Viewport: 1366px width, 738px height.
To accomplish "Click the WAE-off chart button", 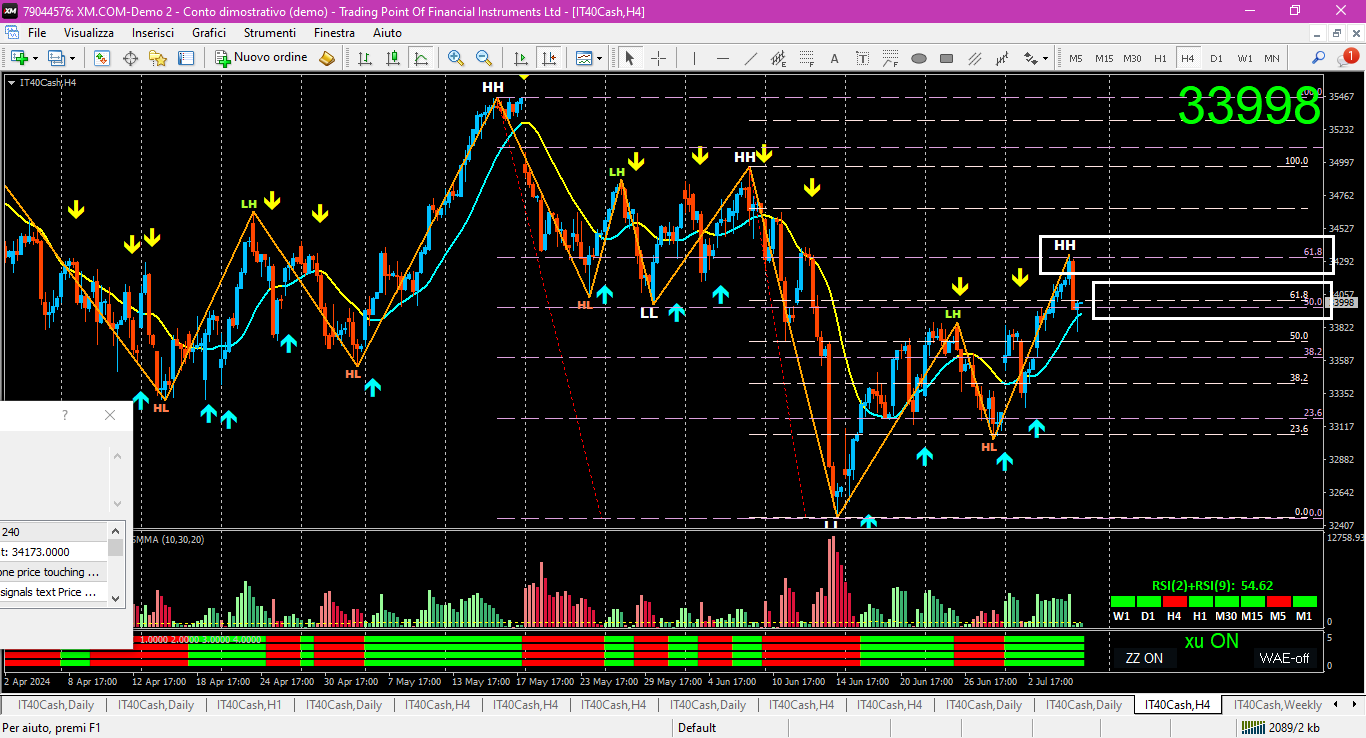I will 1285,658.
